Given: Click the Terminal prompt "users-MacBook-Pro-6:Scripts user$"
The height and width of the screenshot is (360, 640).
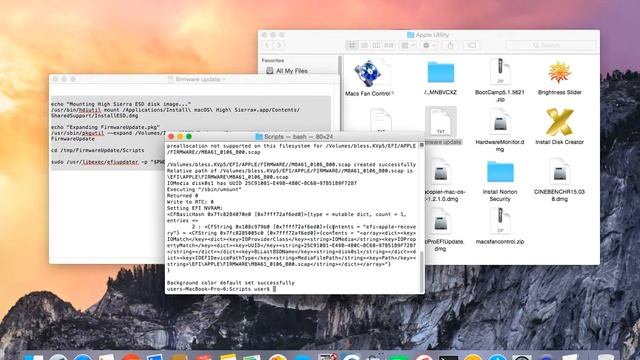Looking at the screenshot, I should pos(218,289).
